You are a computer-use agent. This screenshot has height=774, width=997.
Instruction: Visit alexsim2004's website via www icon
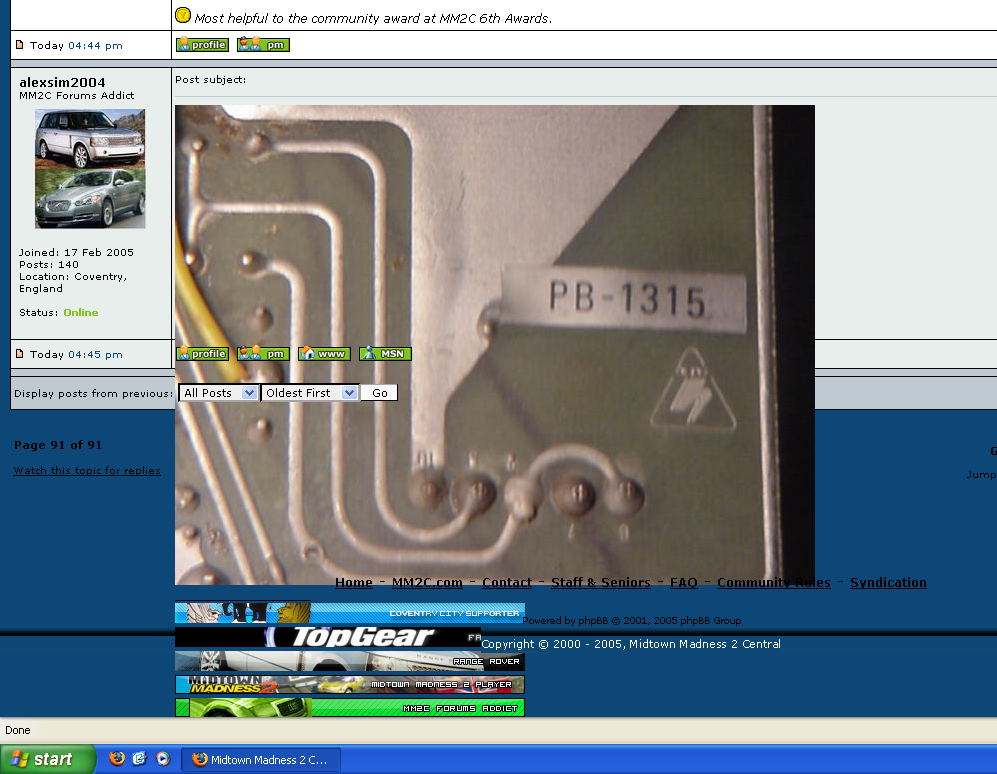(324, 354)
